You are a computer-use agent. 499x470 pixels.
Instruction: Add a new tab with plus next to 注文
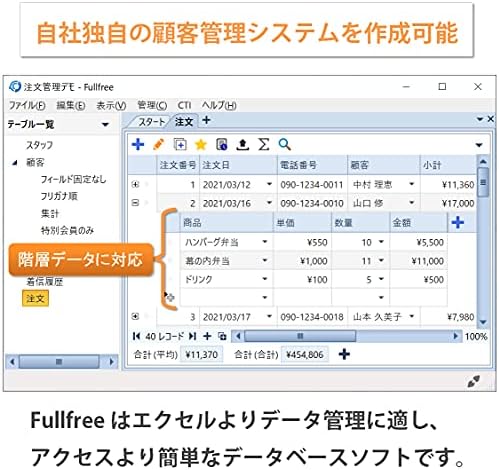(206, 120)
